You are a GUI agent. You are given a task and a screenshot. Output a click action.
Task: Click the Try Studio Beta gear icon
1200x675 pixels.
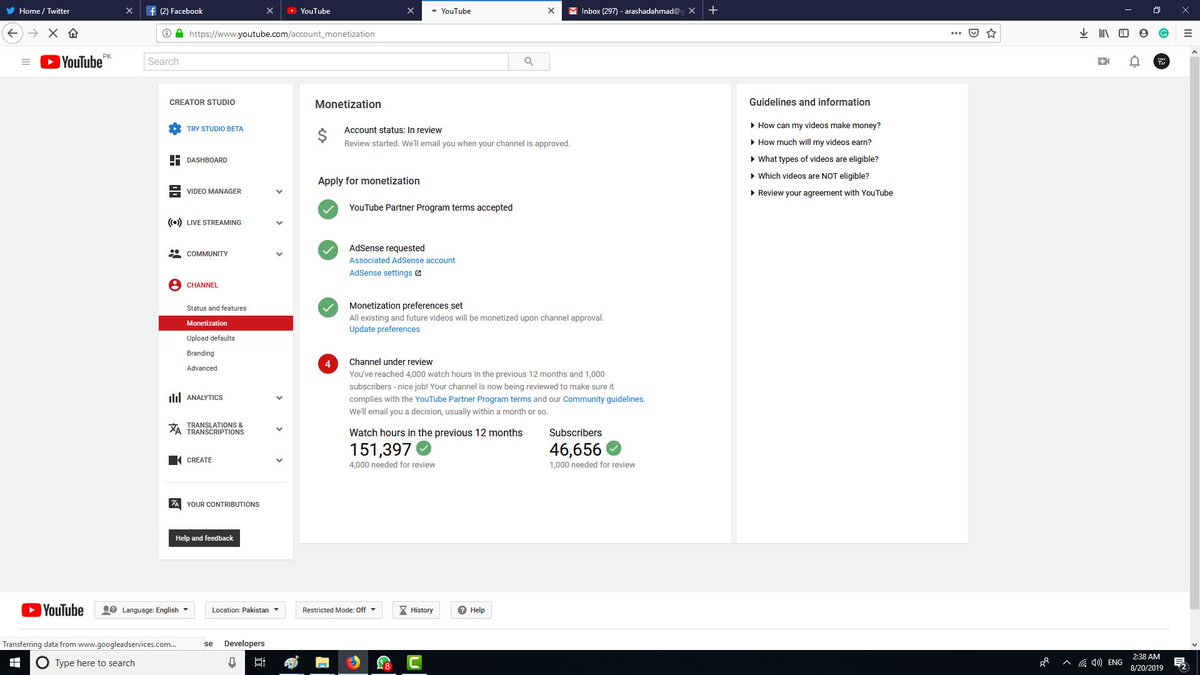(175, 129)
